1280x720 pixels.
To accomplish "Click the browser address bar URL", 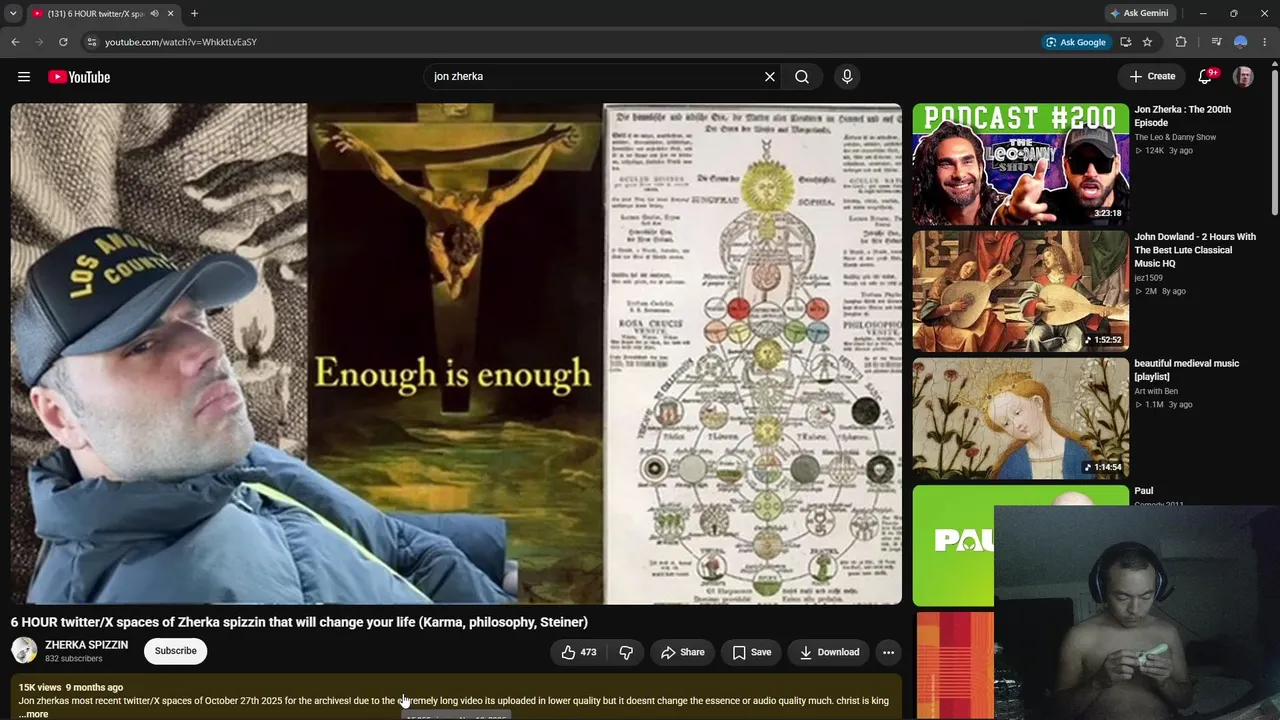I will (x=181, y=42).
